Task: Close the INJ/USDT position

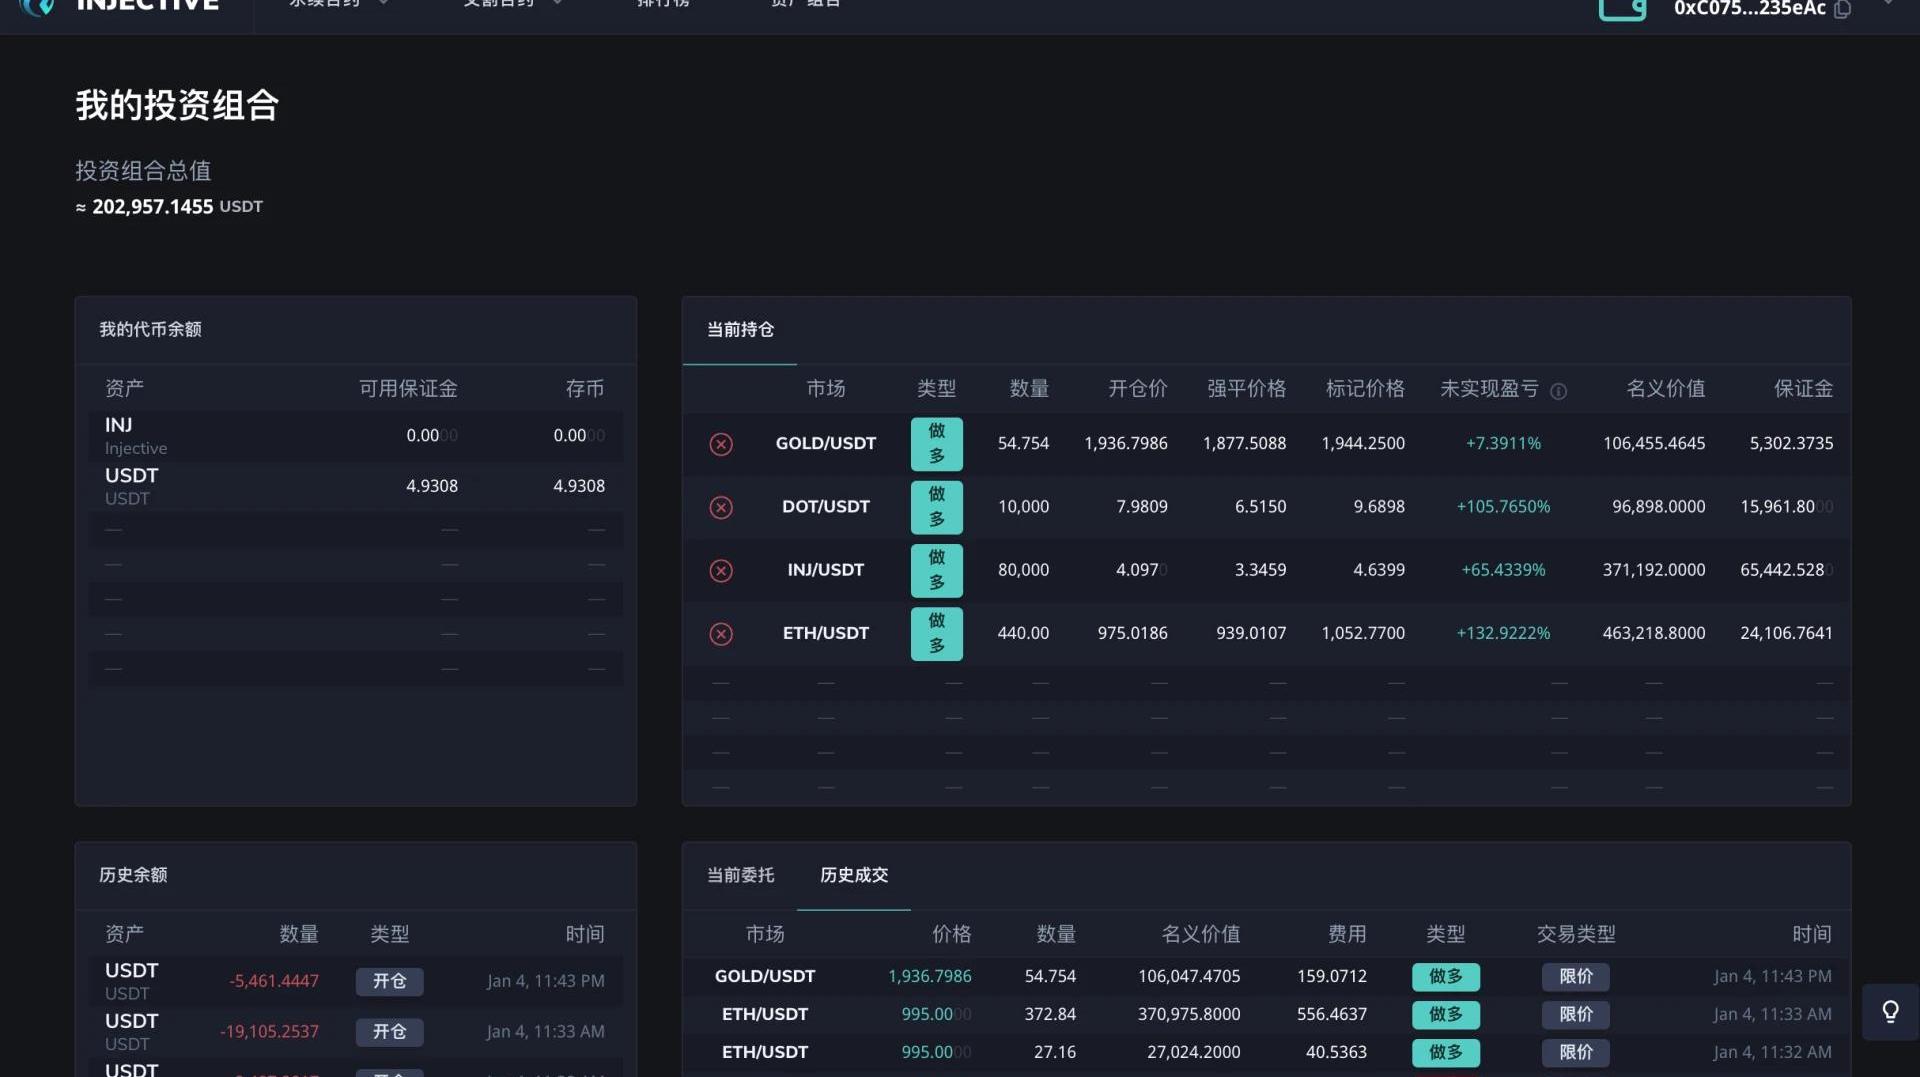Action: (721, 570)
